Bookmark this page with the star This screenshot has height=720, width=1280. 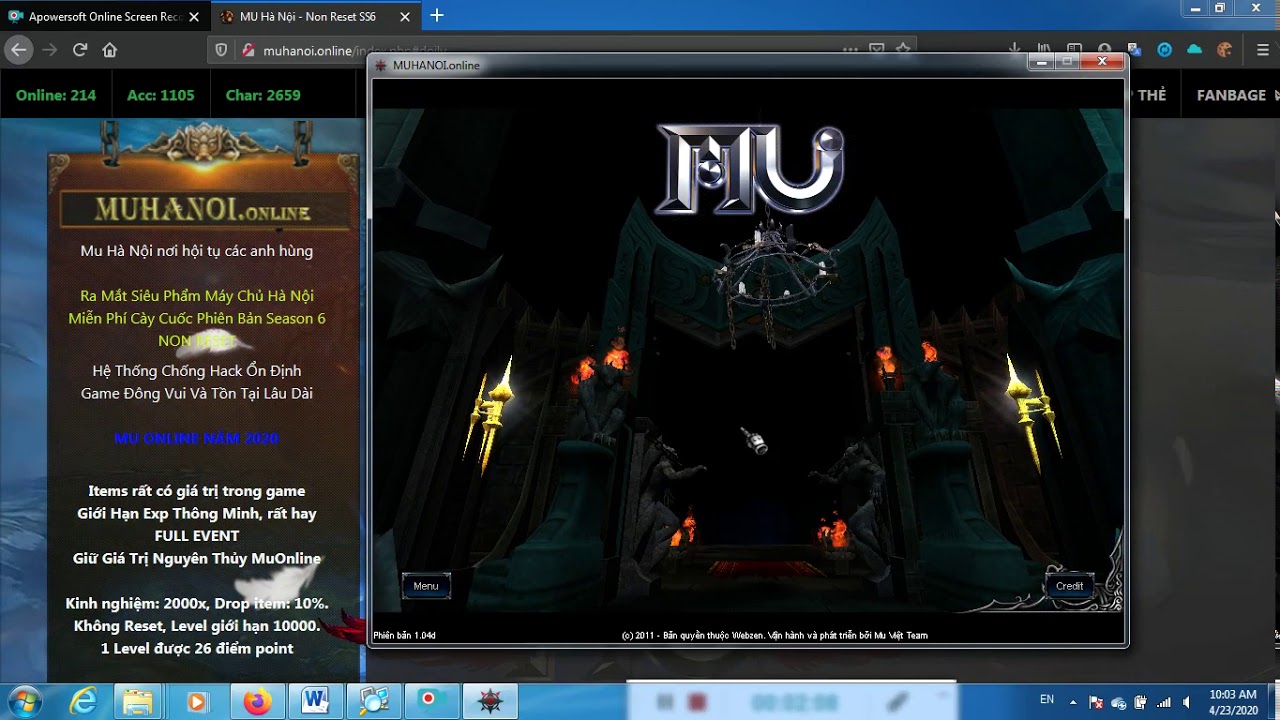point(903,49)
